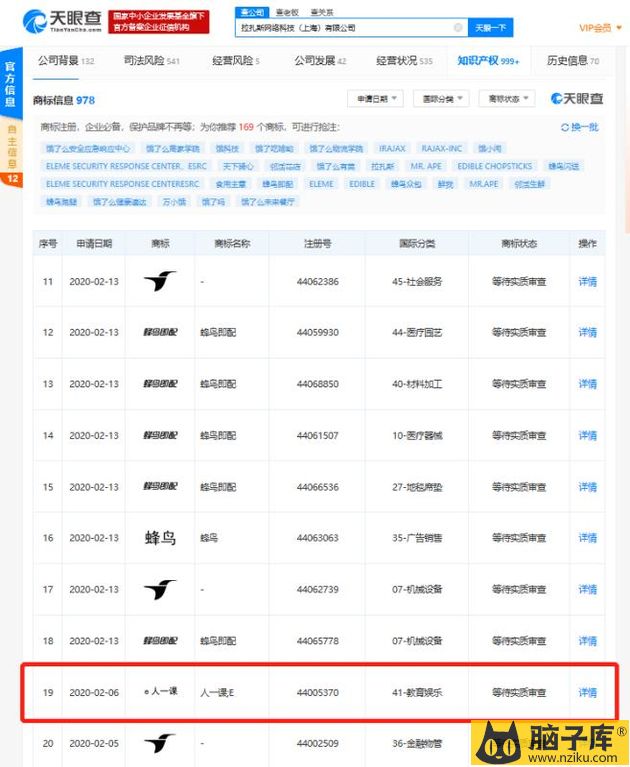Viewport: 630px width, 767px height.
Task: Click the 35-广告销售 category cell
Action: (417, 538)
